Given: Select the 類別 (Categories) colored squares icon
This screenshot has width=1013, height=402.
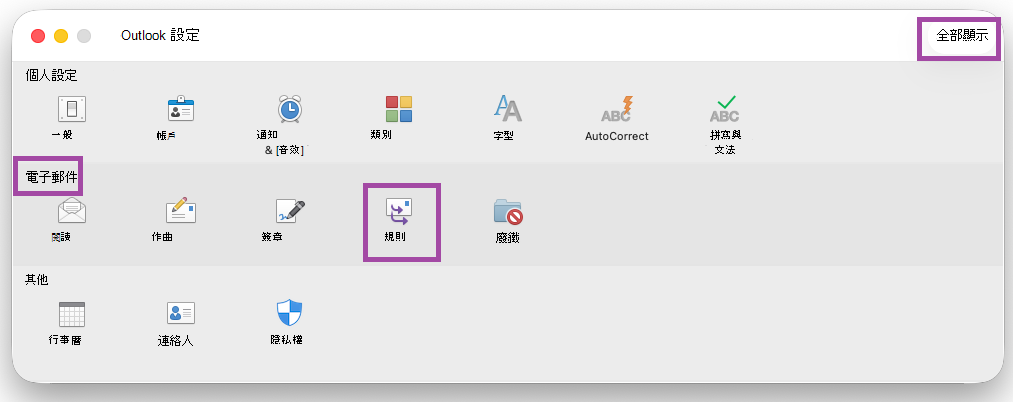Looking at the screenshot, I should click(x=399, y=109).
